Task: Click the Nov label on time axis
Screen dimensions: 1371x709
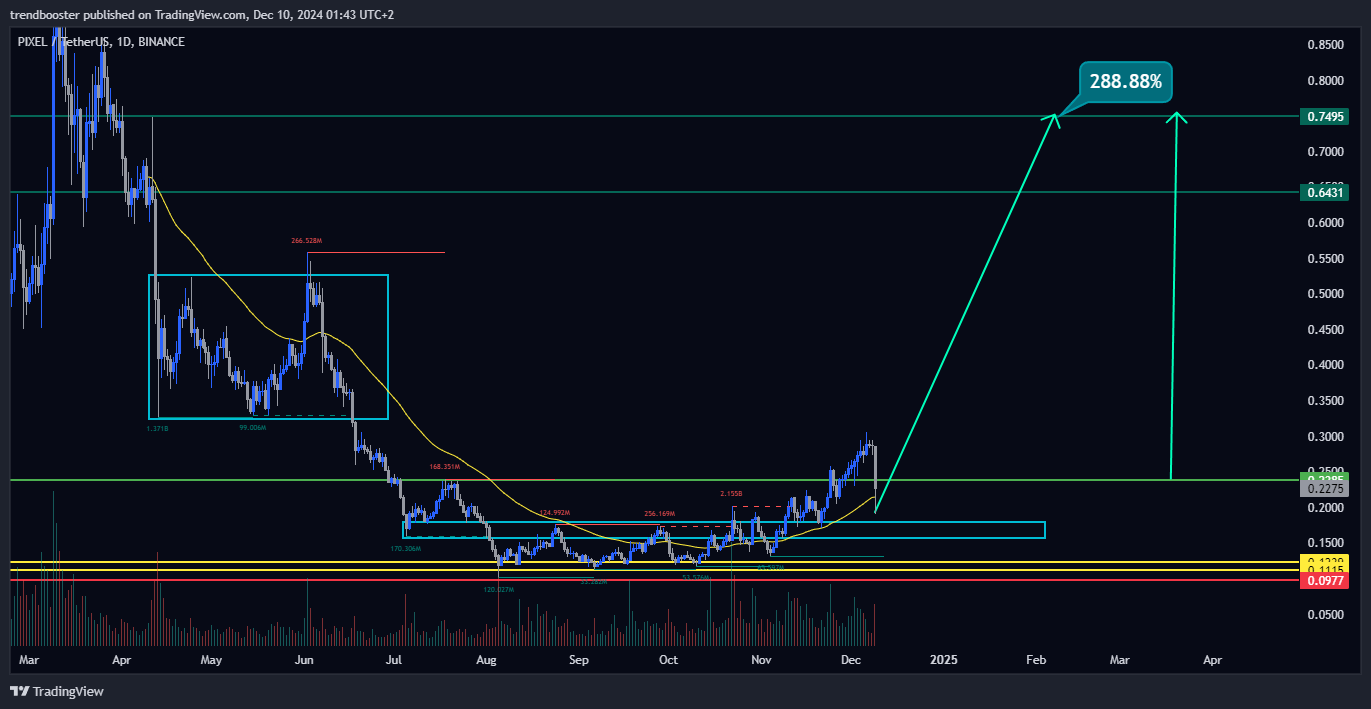Action: [x=761, y=660]
